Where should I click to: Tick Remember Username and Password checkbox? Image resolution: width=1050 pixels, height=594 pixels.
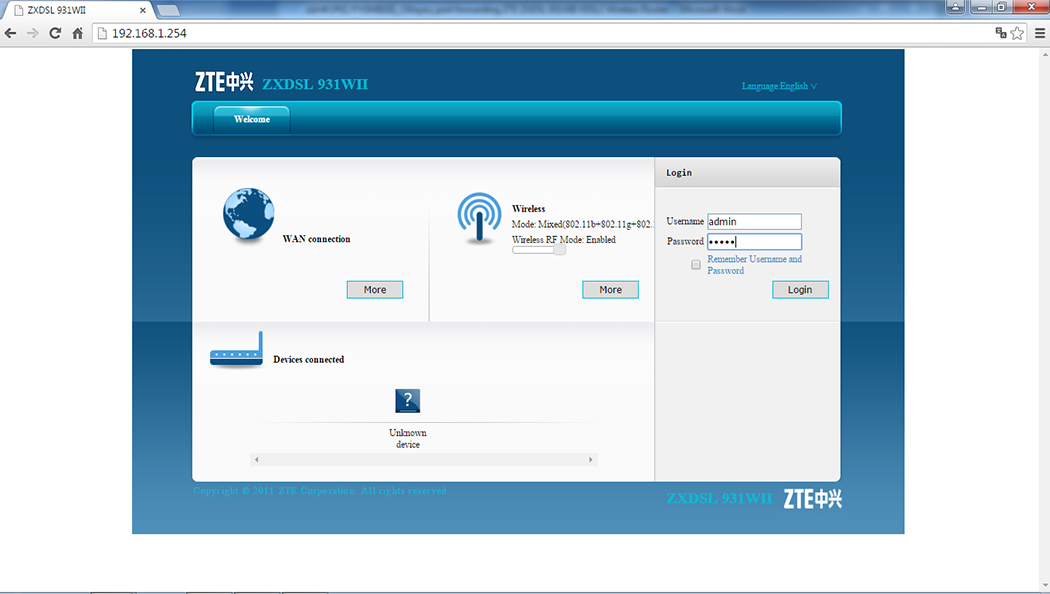coord(696,265)
